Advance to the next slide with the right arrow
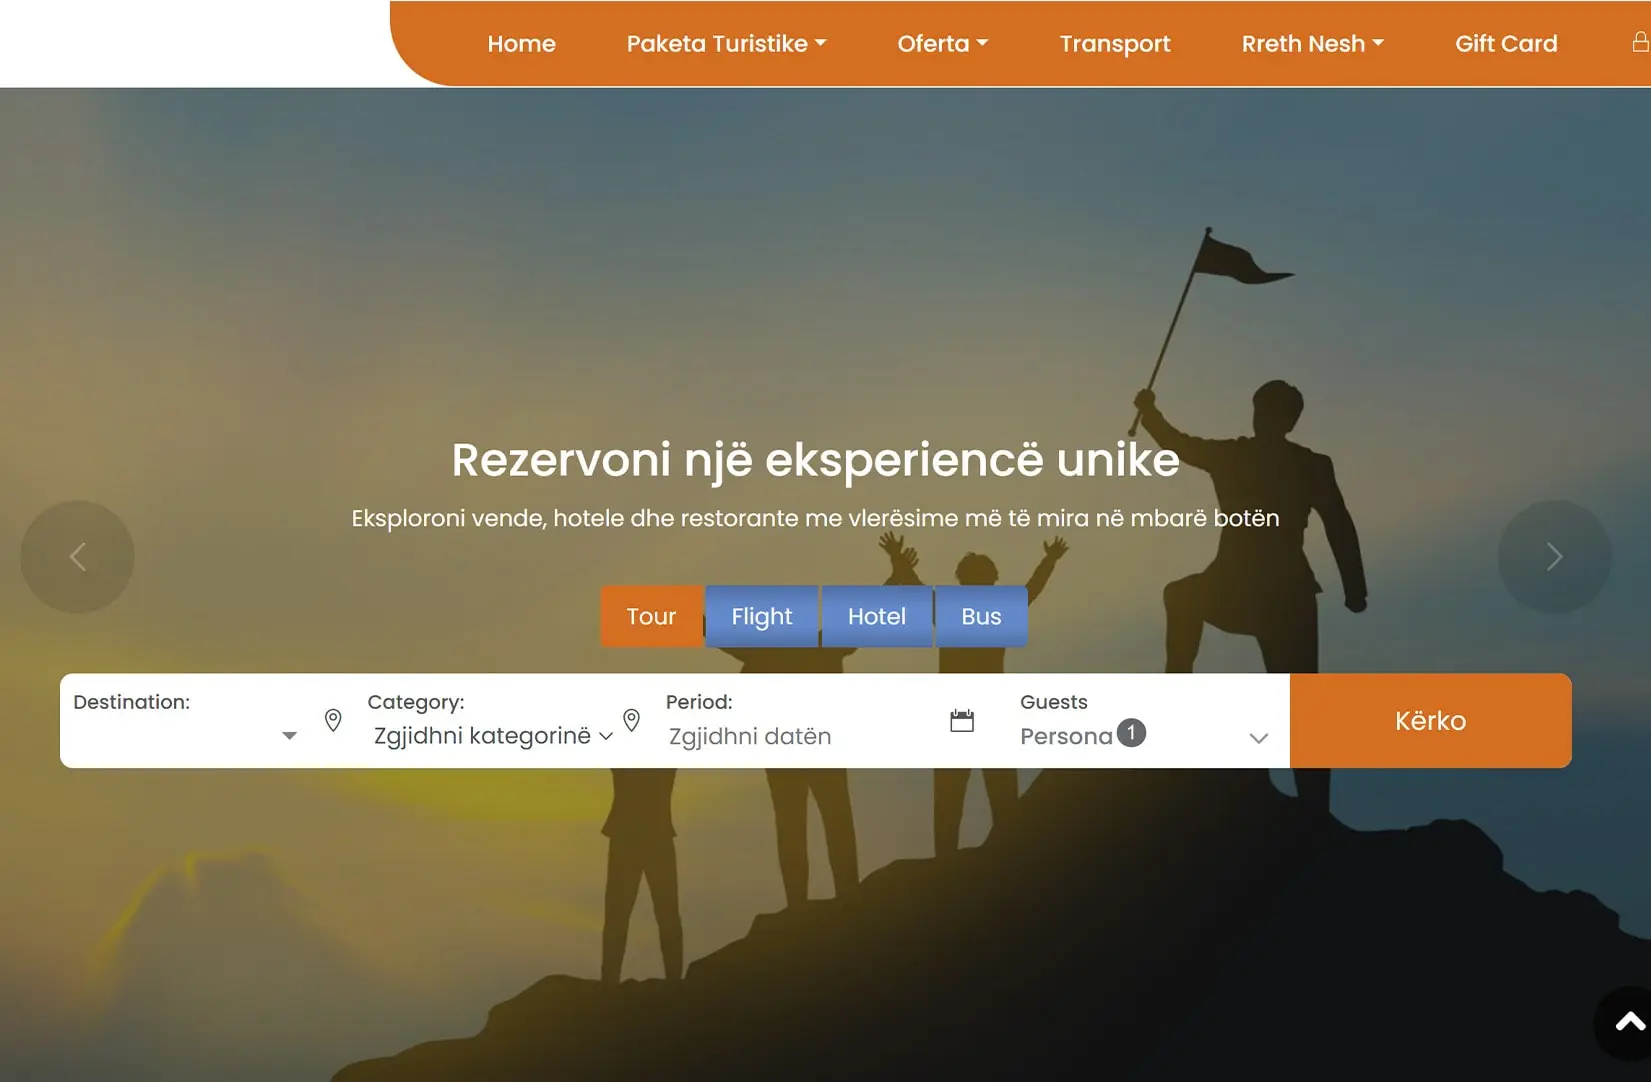Viewport: 1651px width, 1082px height. click(x=1554, y=557)
